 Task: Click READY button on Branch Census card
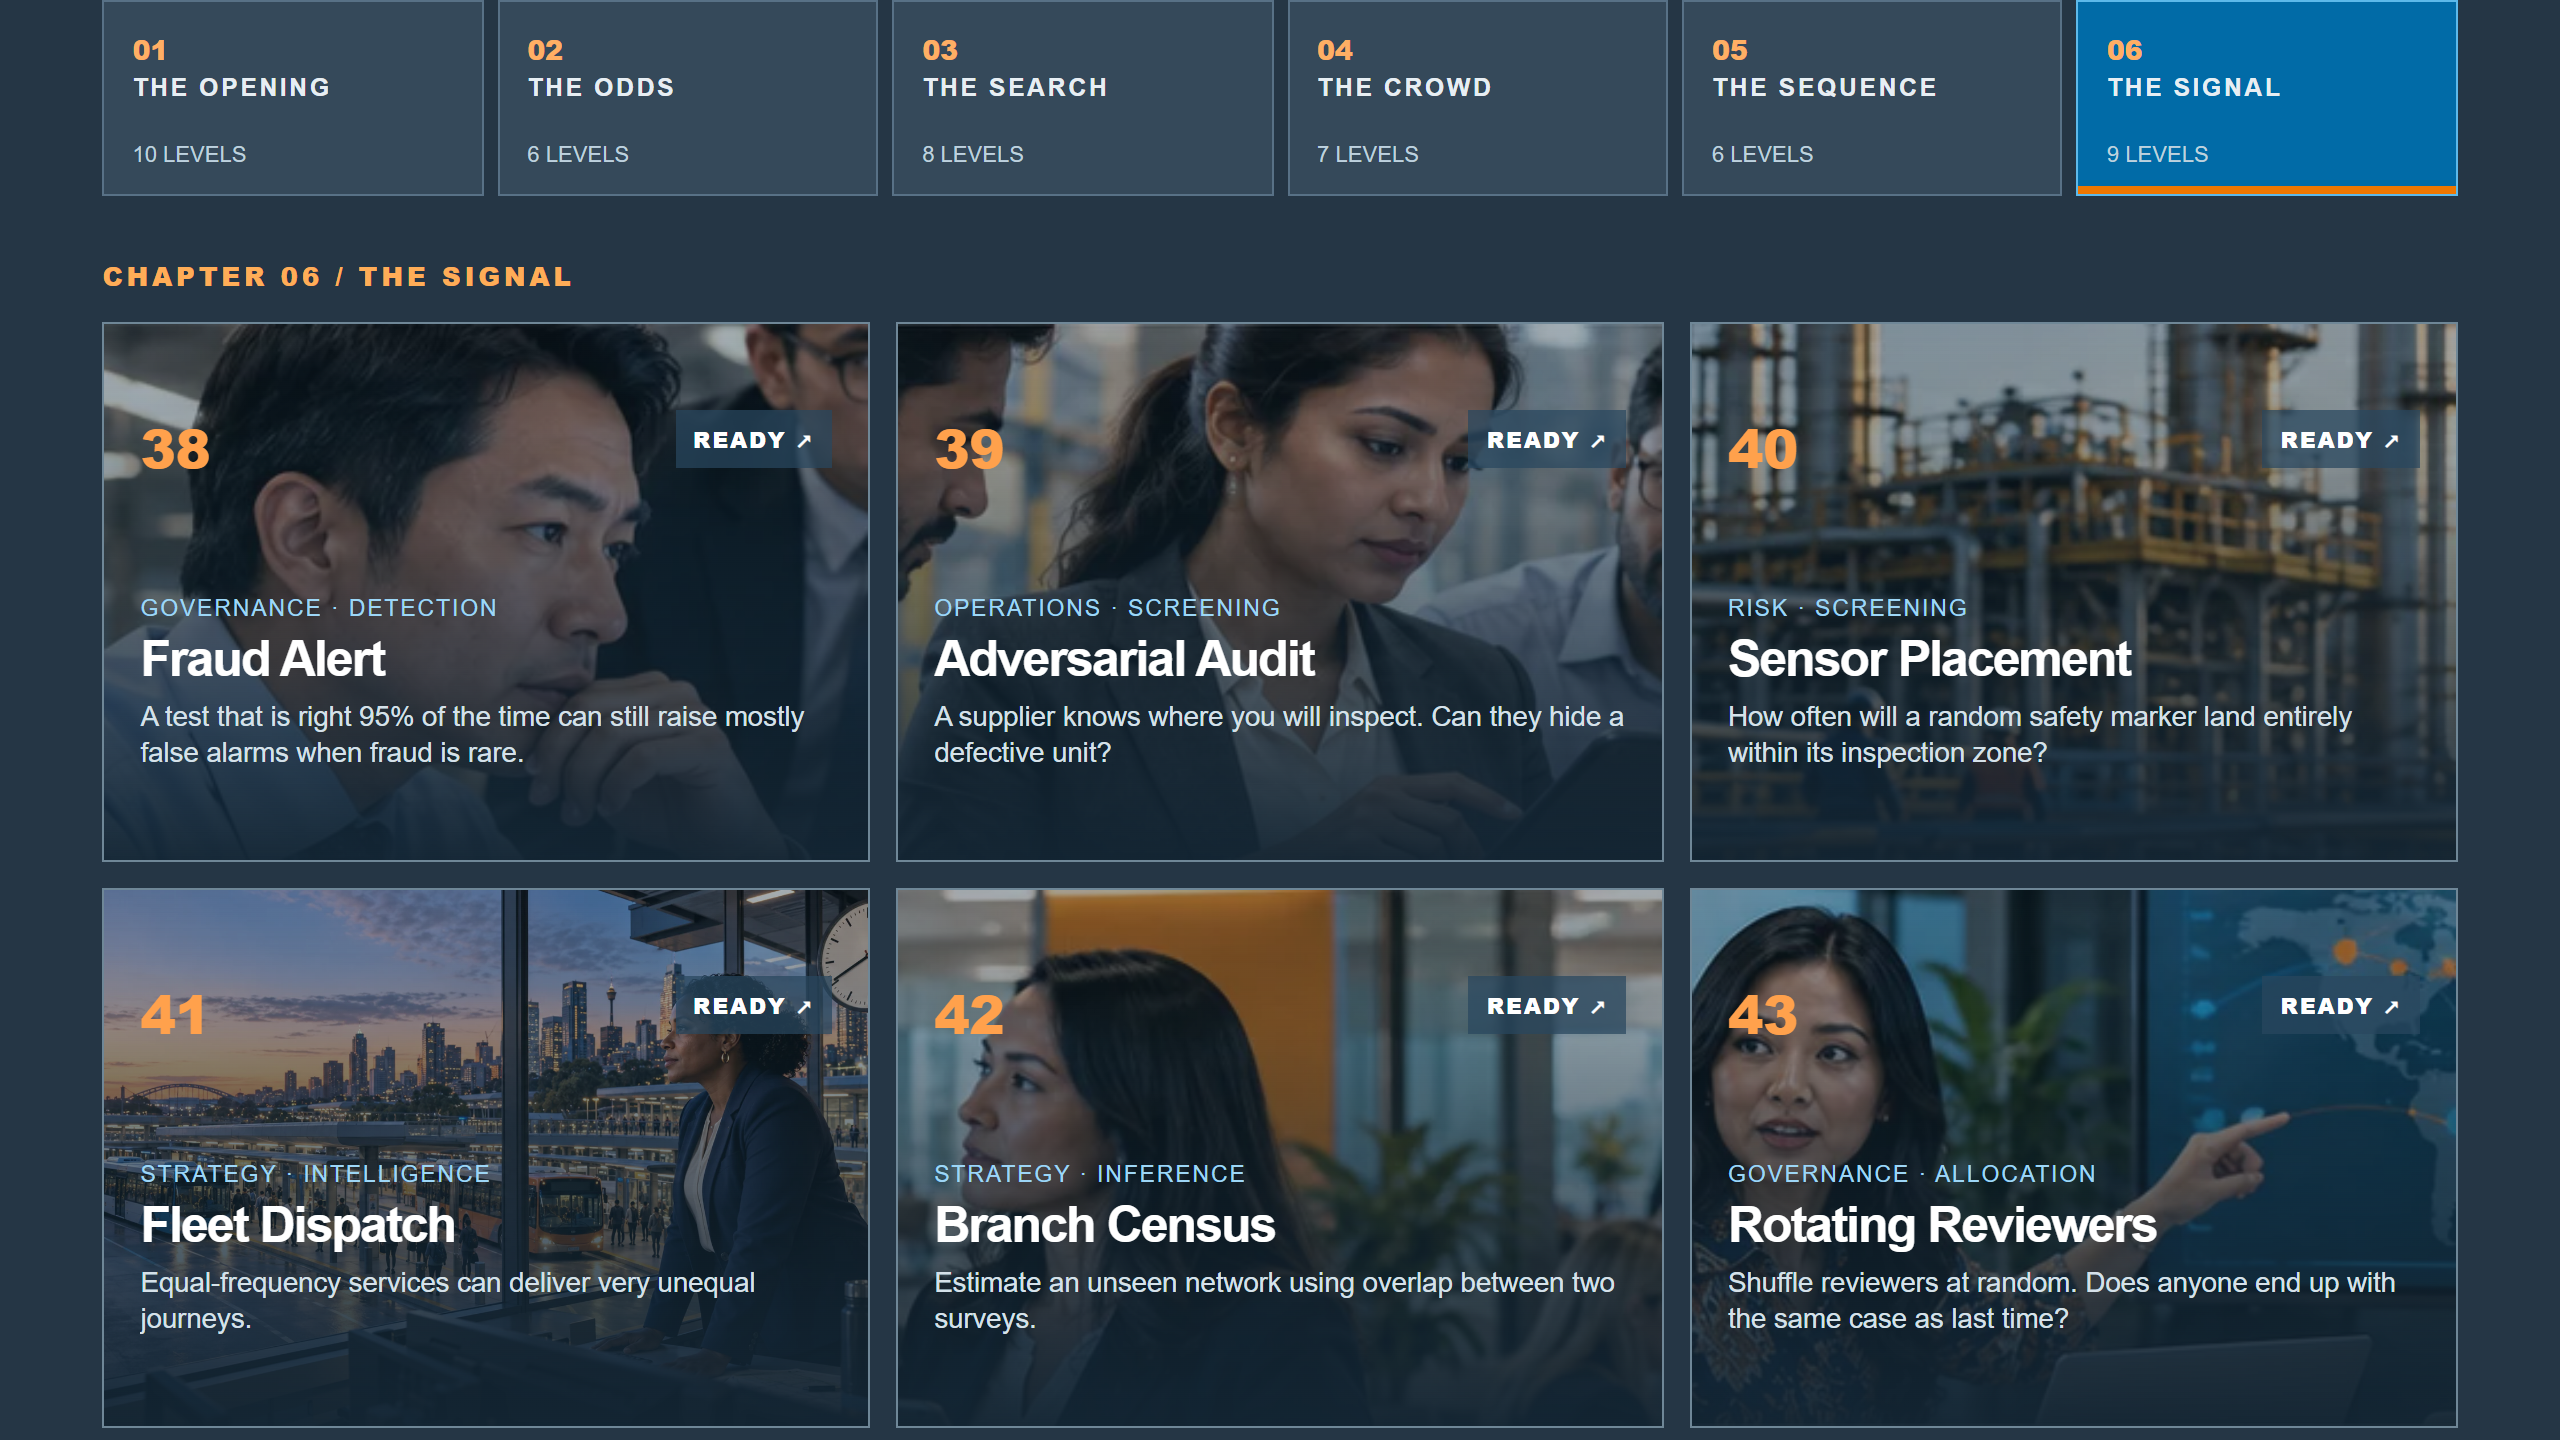click(1546, 1006)
